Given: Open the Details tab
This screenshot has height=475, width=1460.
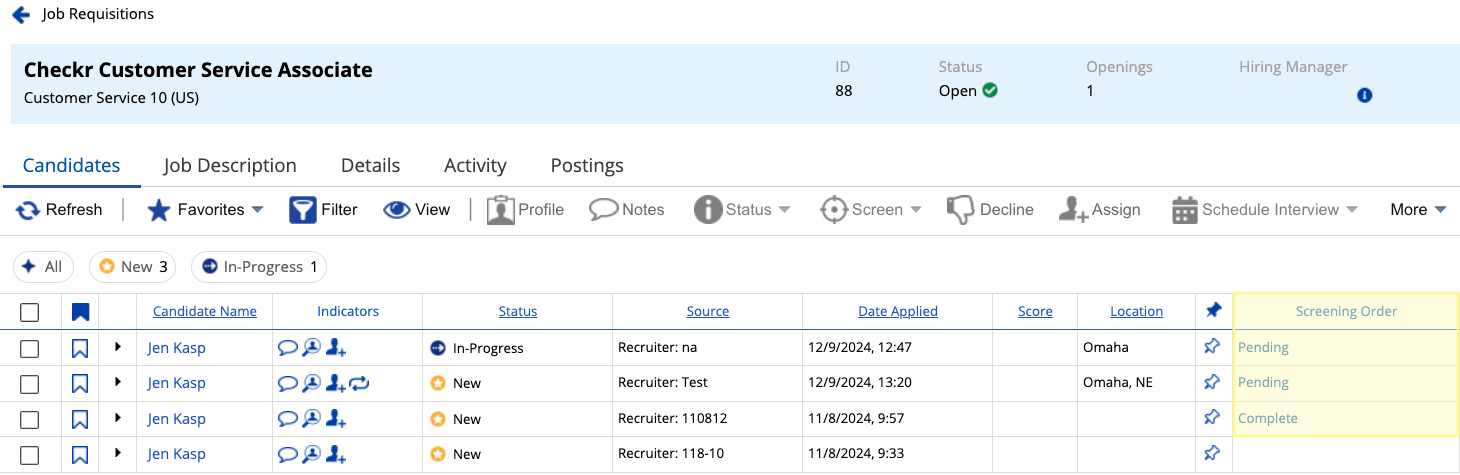Looking at the screenshot, I should 370,166.
